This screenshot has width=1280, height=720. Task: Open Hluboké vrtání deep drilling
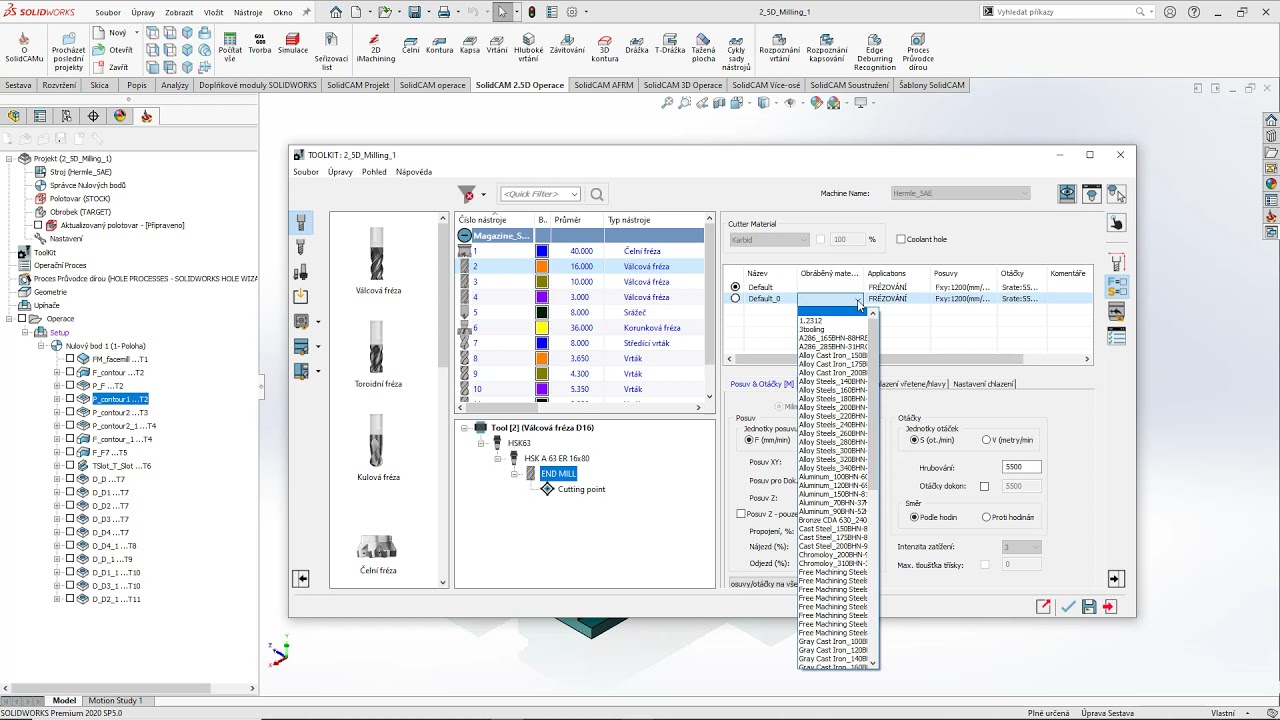(x=529, y=48)
